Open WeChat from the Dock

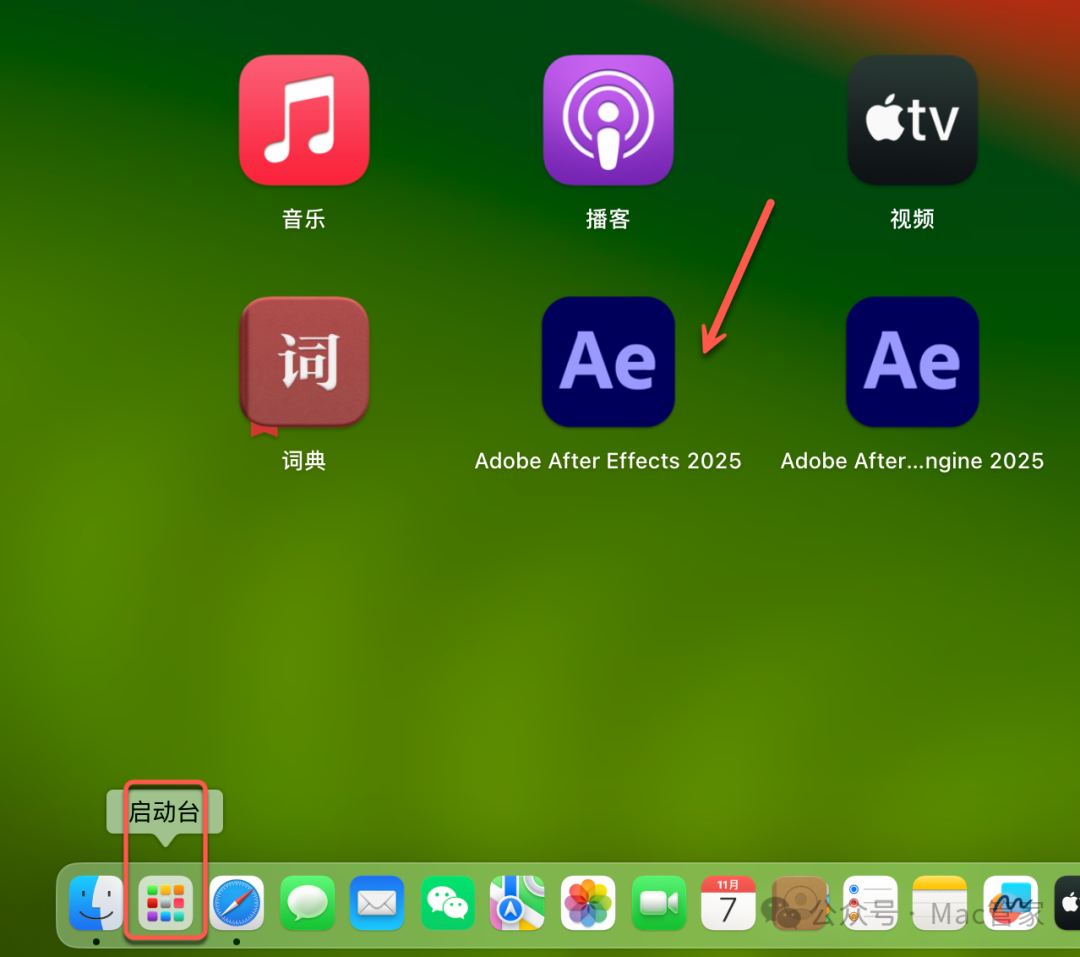[448, 903]
